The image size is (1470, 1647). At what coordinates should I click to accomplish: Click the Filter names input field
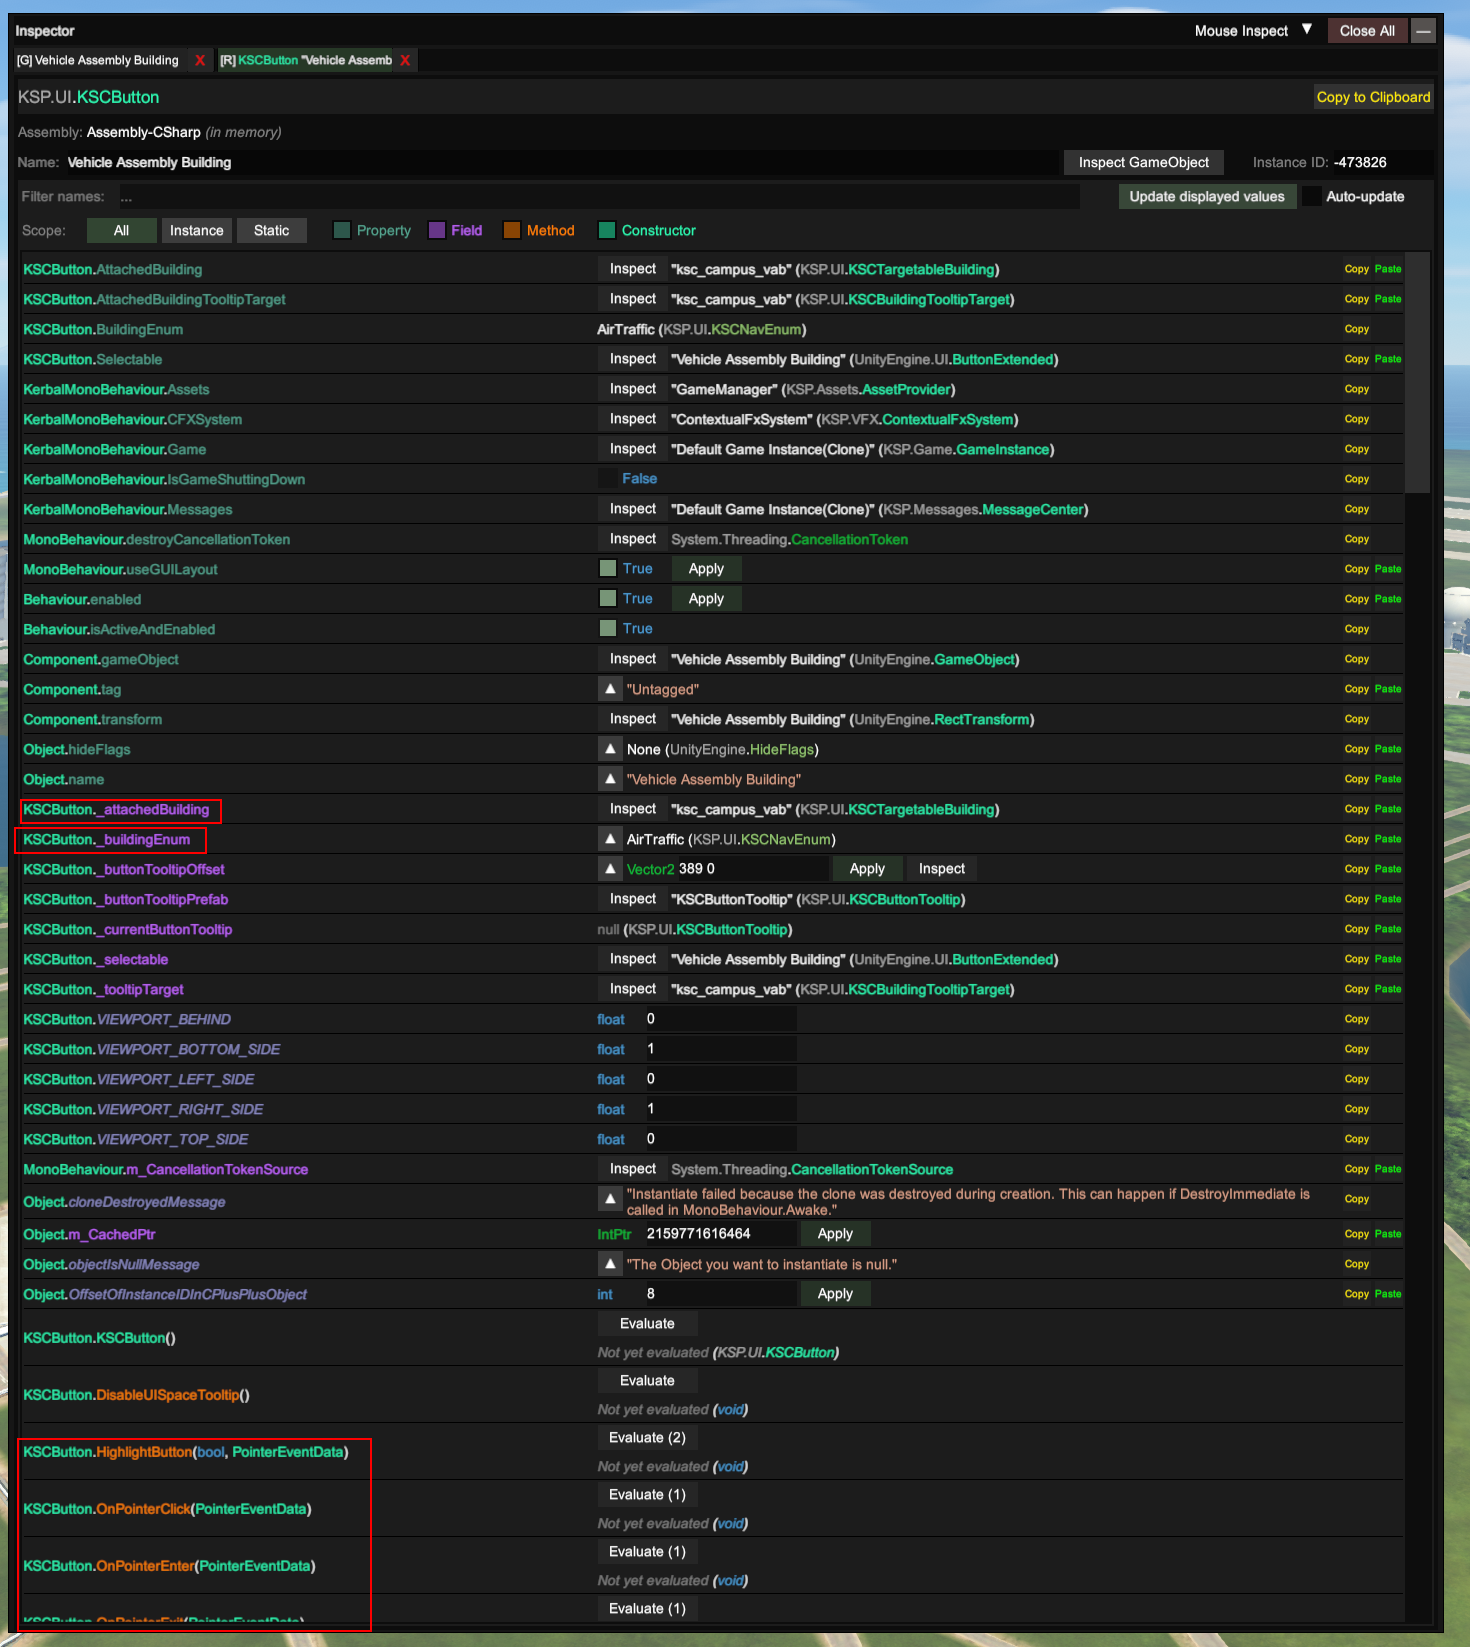tap(598, 197)
